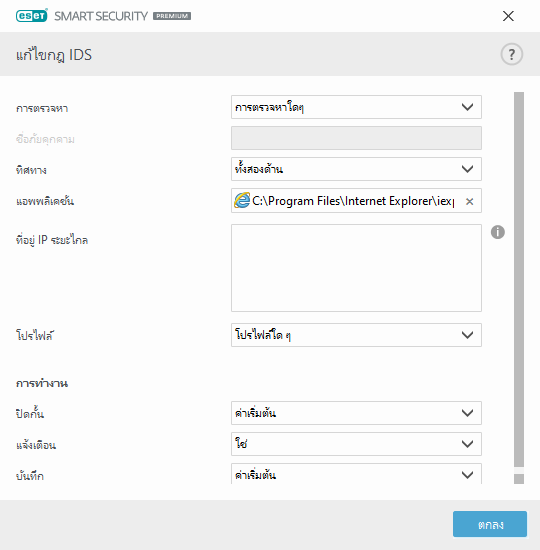Click the ชื่อภัยคุกคาม label
540x550 pixels.
(x=45, y=139)
